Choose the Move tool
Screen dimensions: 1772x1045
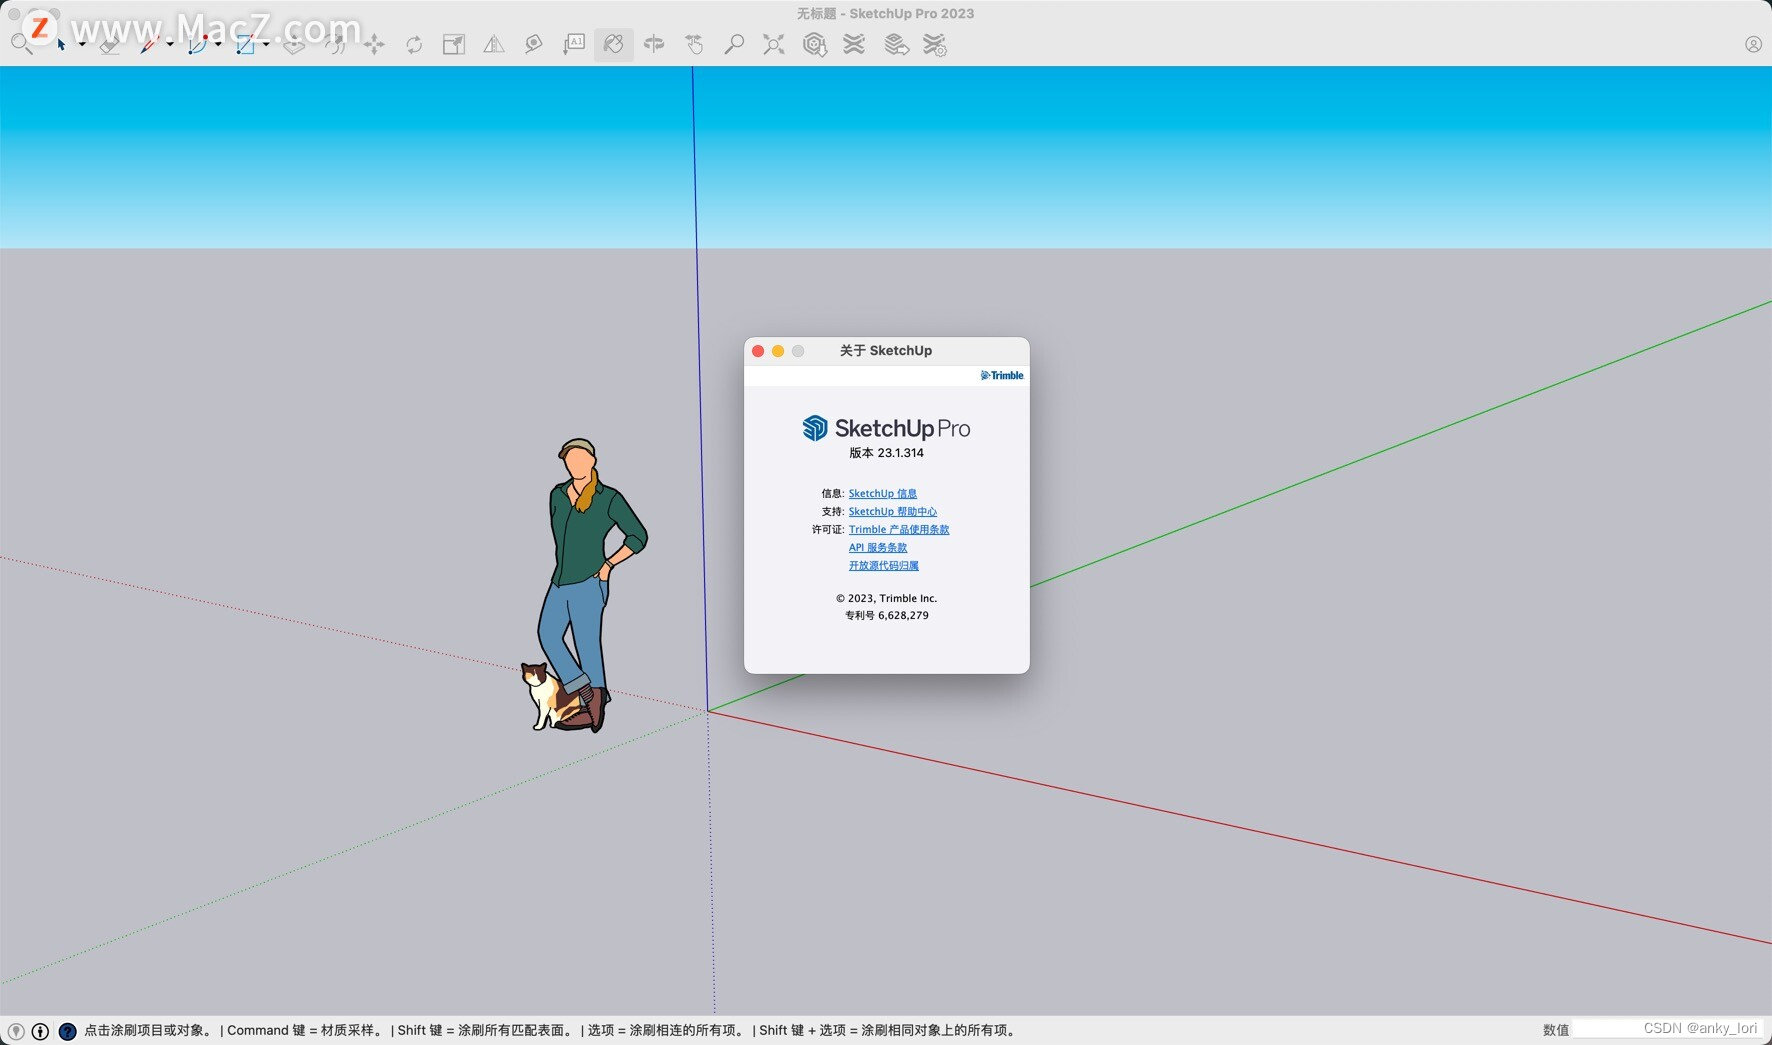(375, 44)
